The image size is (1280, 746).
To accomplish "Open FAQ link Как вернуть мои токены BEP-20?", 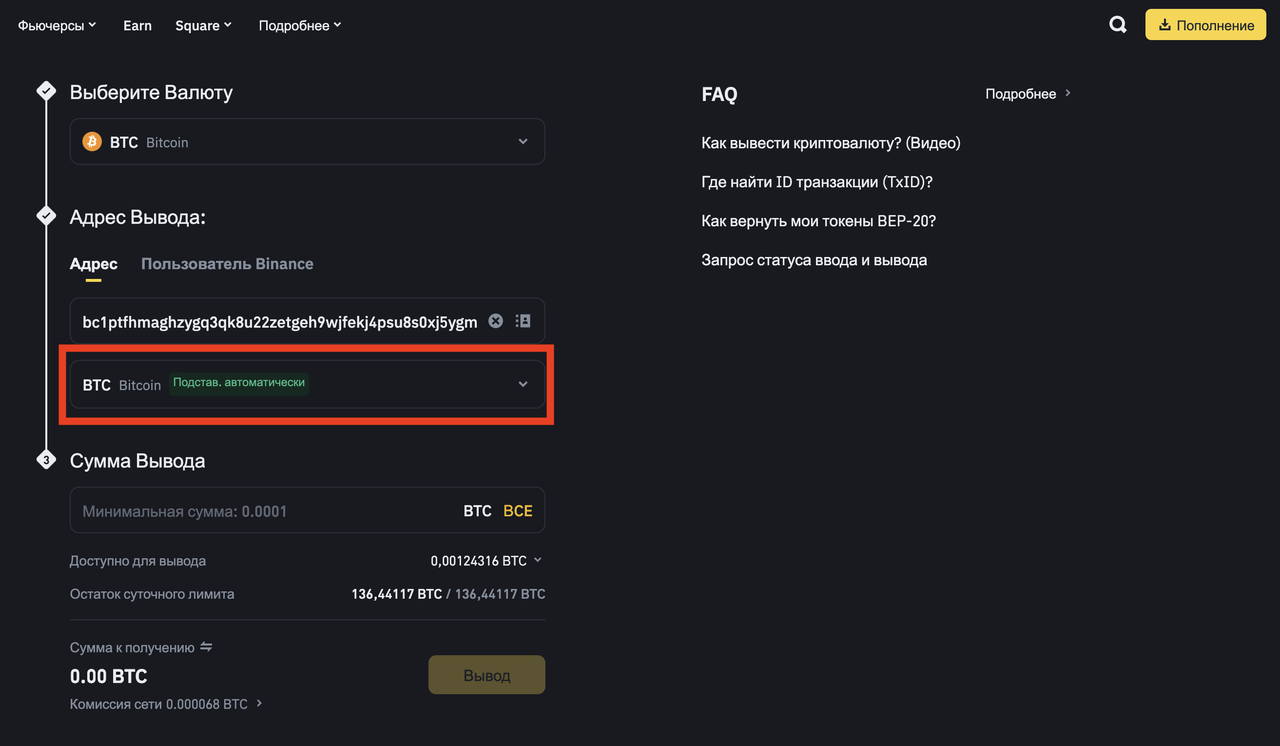I will click(819, 221).
